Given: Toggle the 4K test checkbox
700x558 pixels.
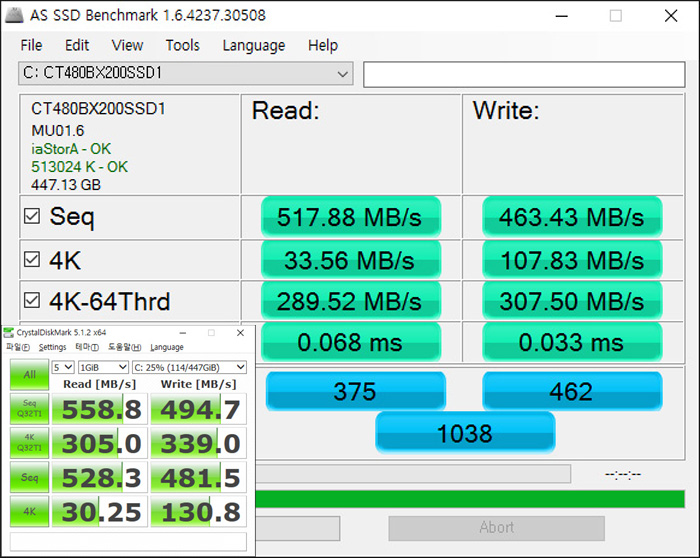Looking at the screenshot, I should [32, 259].
